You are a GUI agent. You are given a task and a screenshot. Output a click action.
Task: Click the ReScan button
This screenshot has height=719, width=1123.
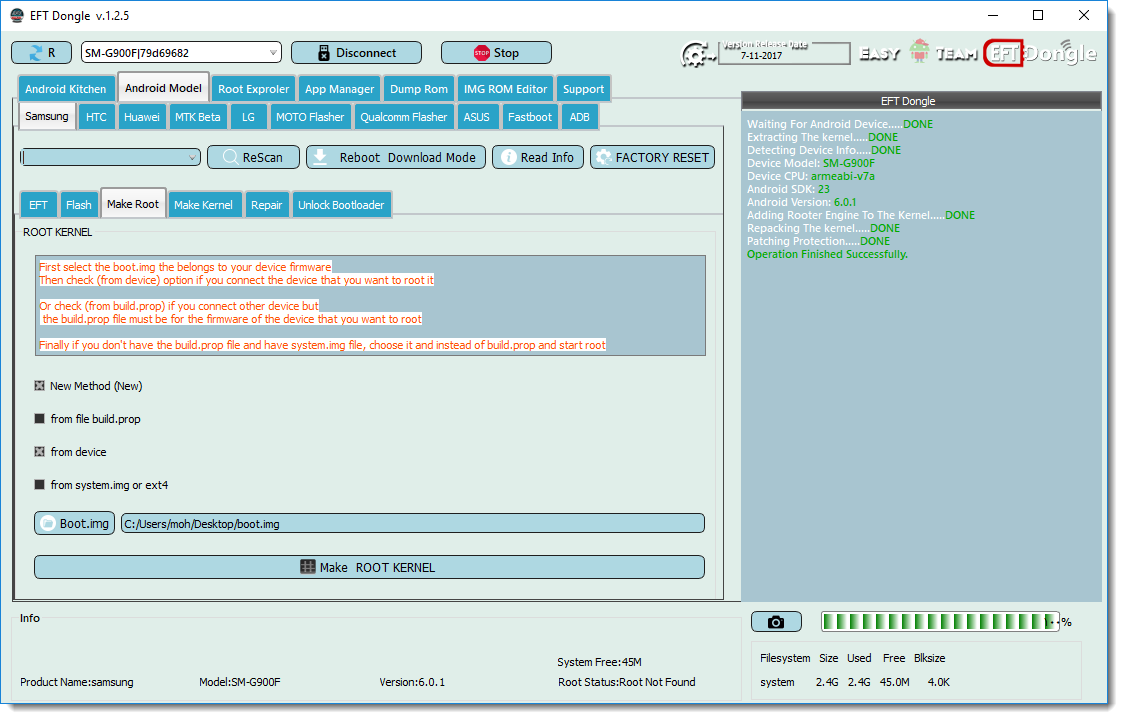click(254, 158)
